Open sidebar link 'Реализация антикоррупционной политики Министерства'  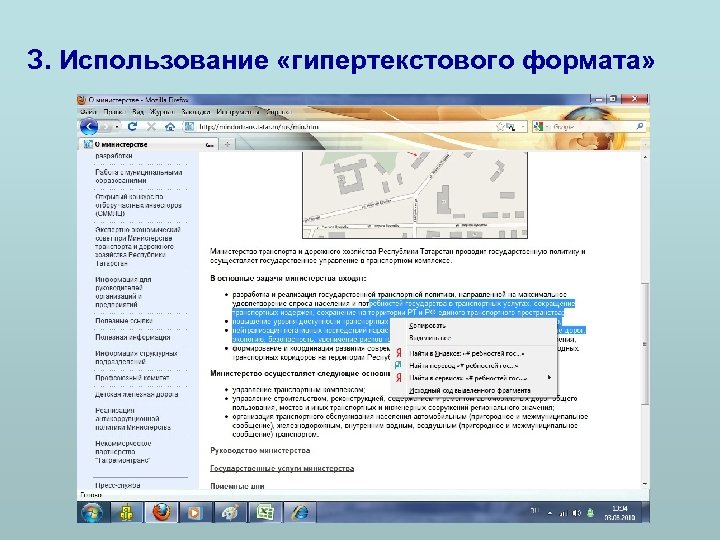tap(133, 419)
